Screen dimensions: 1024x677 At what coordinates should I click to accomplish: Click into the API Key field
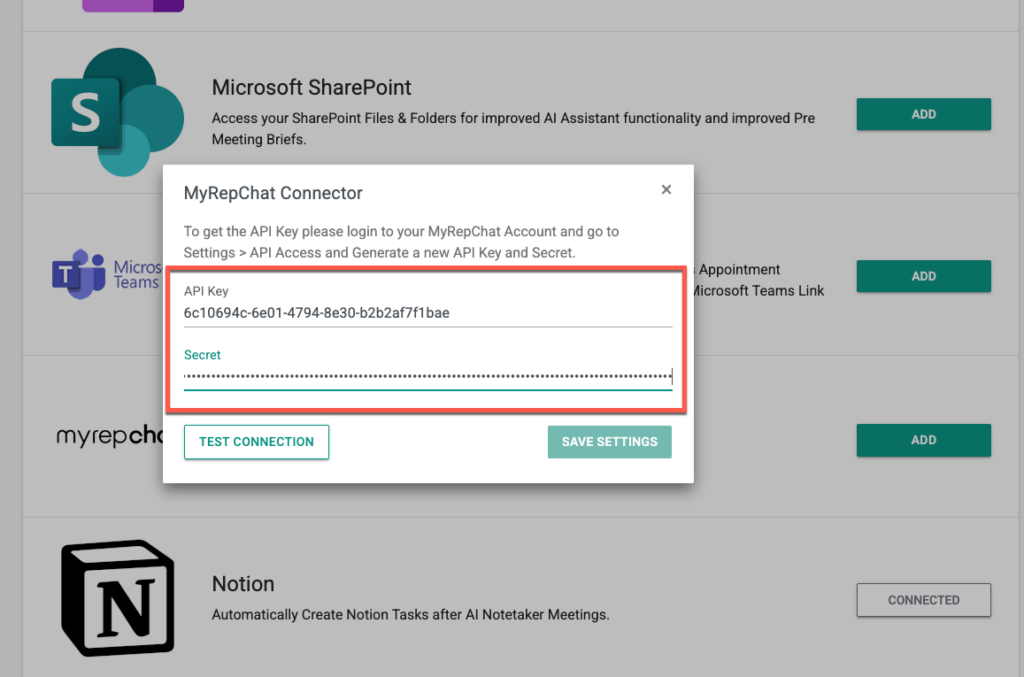[427, 313]
